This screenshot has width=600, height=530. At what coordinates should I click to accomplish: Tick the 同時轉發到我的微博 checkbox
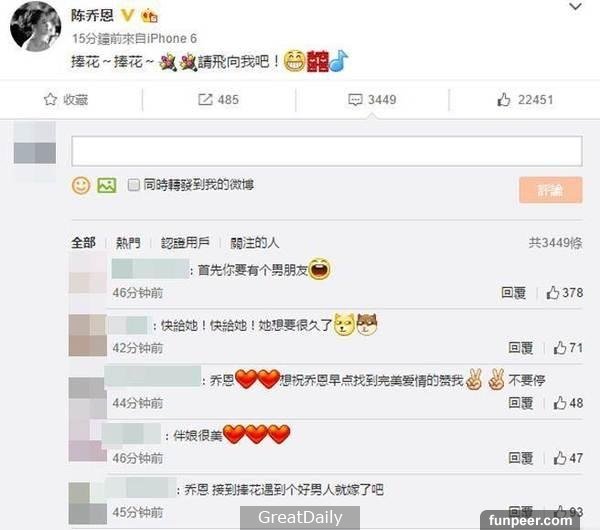(x=133, y=185)
